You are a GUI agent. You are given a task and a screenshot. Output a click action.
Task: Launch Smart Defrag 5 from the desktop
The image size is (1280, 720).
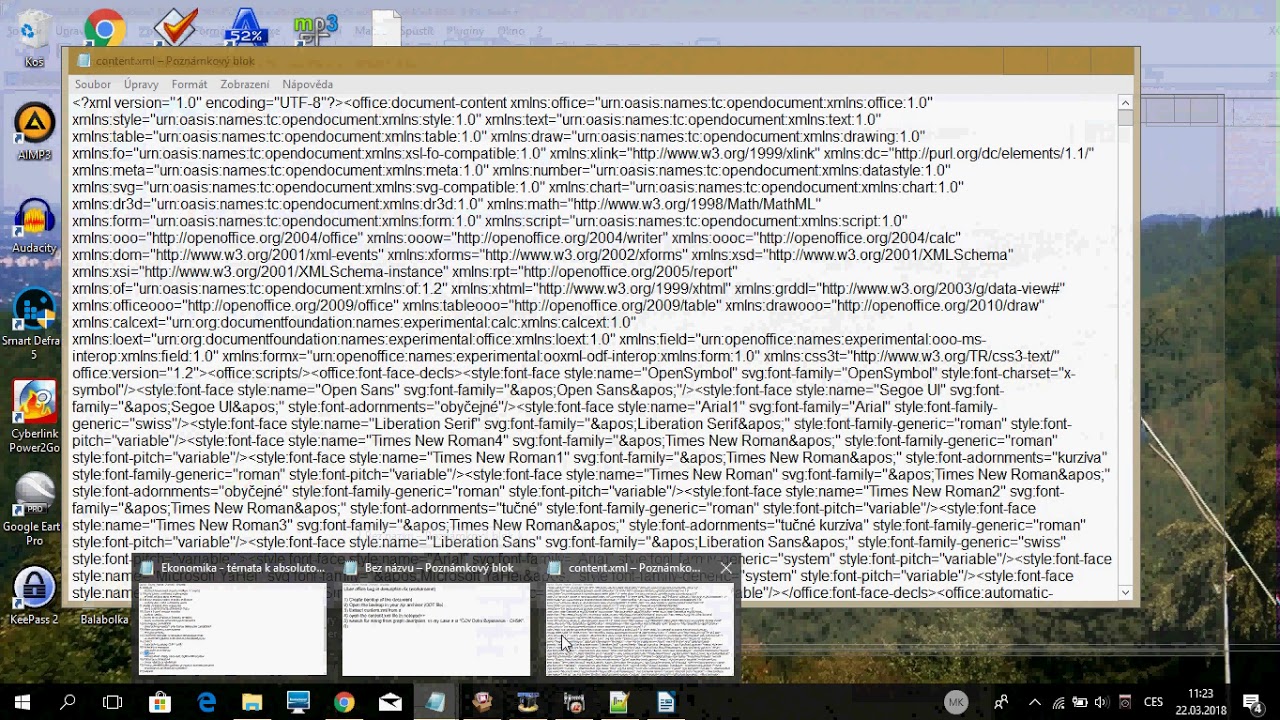(34, 324)
